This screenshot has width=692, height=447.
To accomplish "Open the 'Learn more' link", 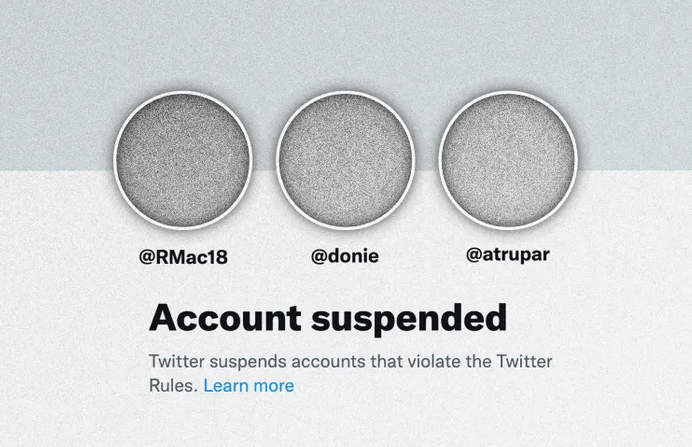I will (248, 386).
